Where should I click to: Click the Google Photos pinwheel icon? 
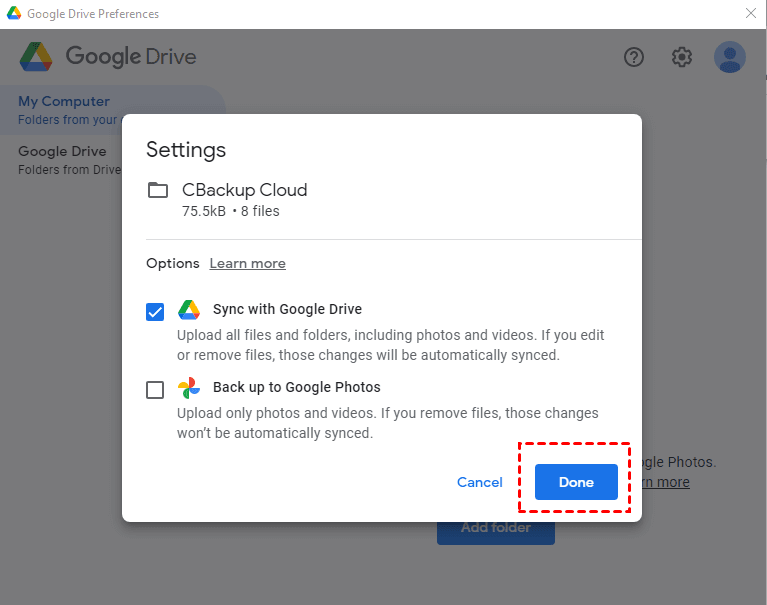click(x=189, y=388)
